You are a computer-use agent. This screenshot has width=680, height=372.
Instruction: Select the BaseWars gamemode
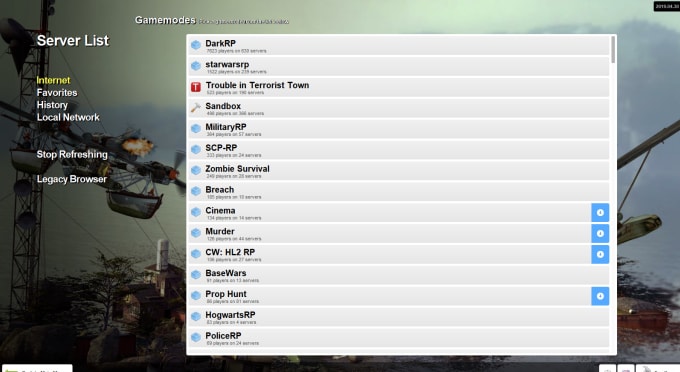click(x=399, y=274)
